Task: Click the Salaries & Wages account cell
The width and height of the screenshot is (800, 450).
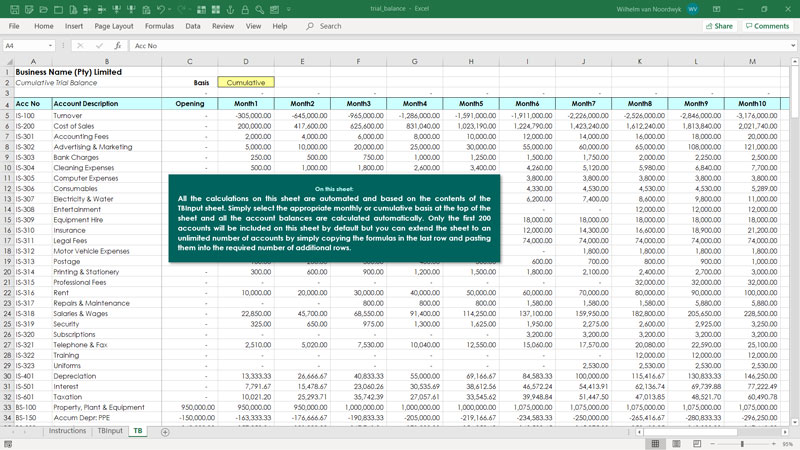Action: [107, 314]
